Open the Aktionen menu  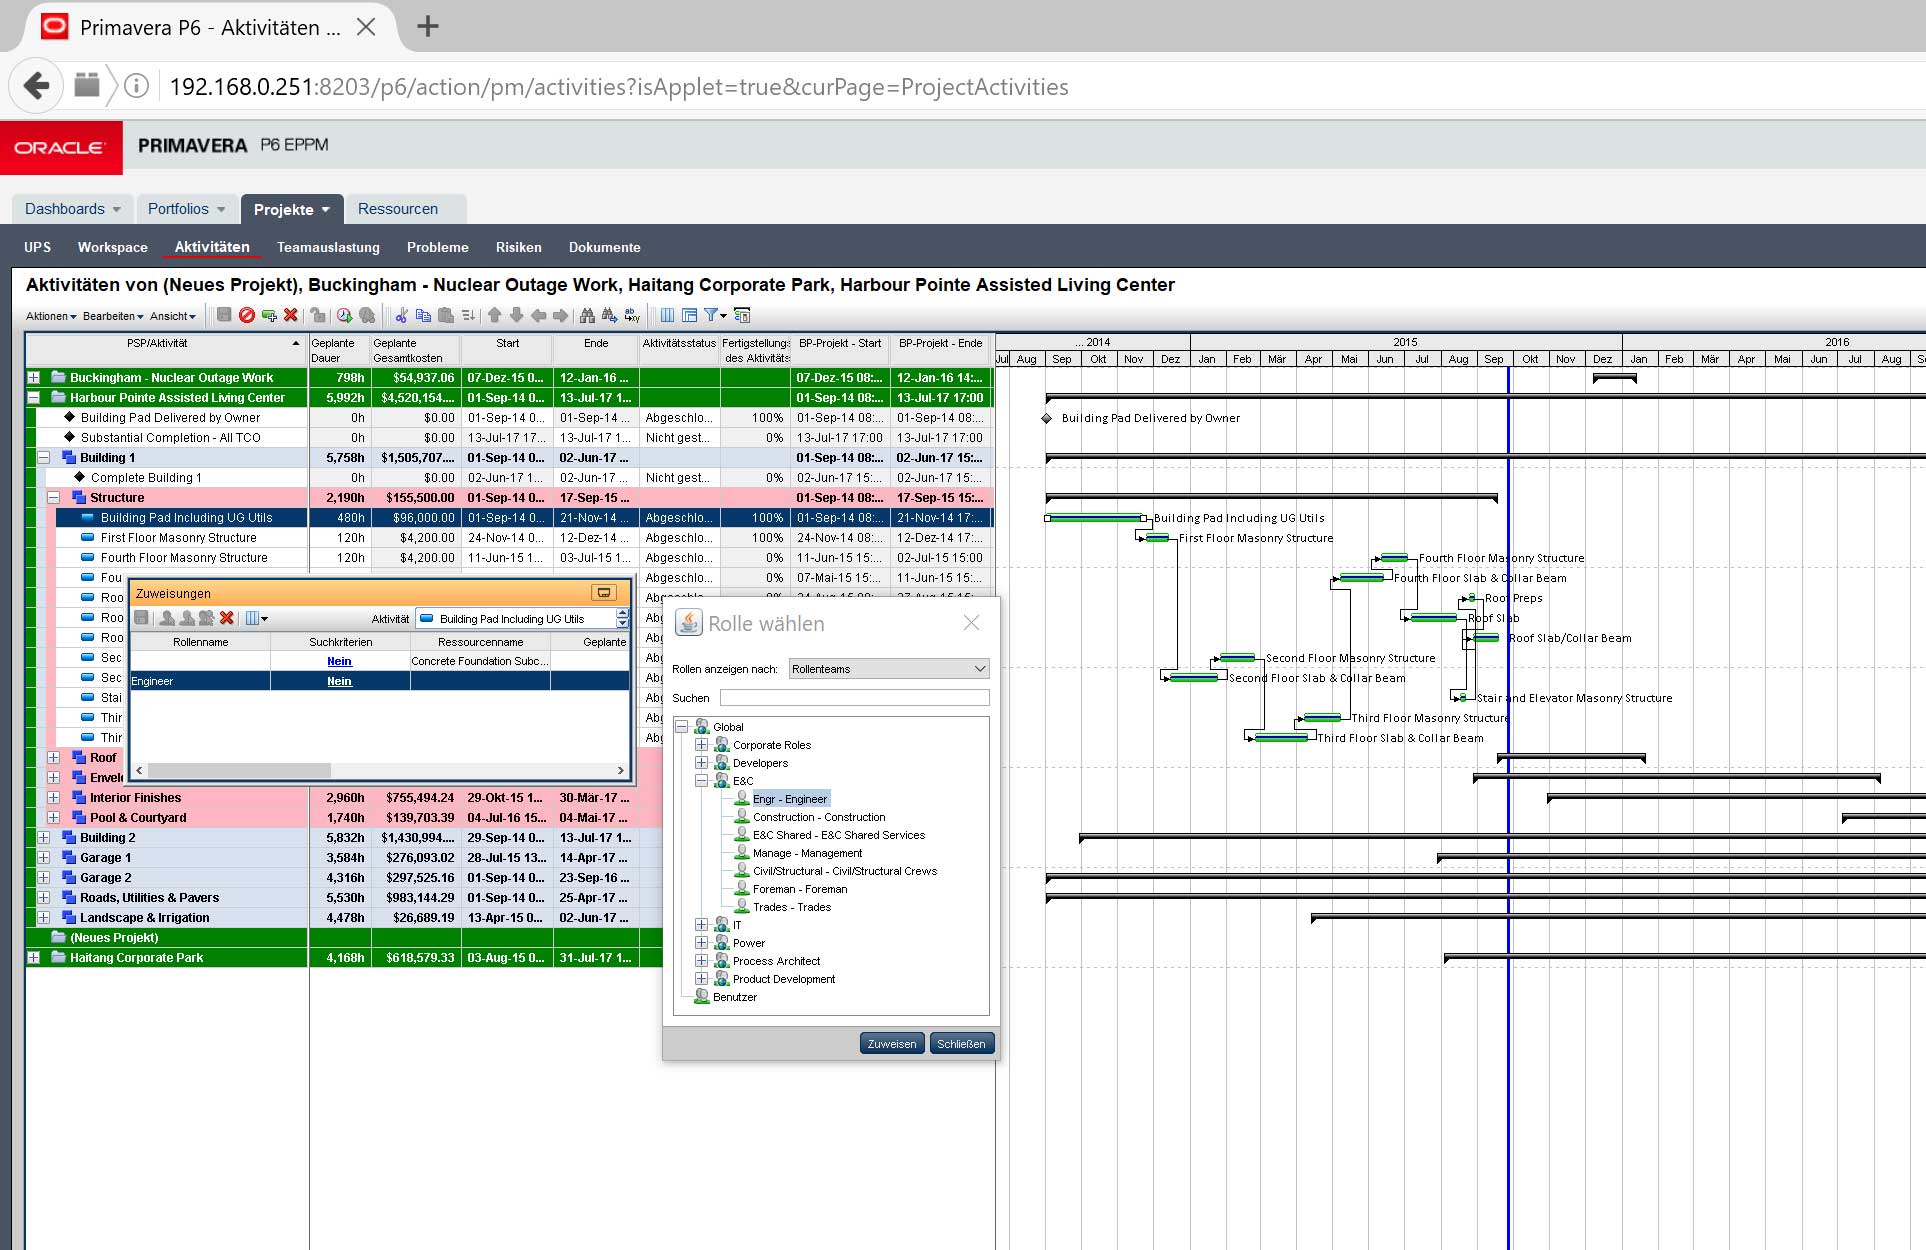pos(51,316)
